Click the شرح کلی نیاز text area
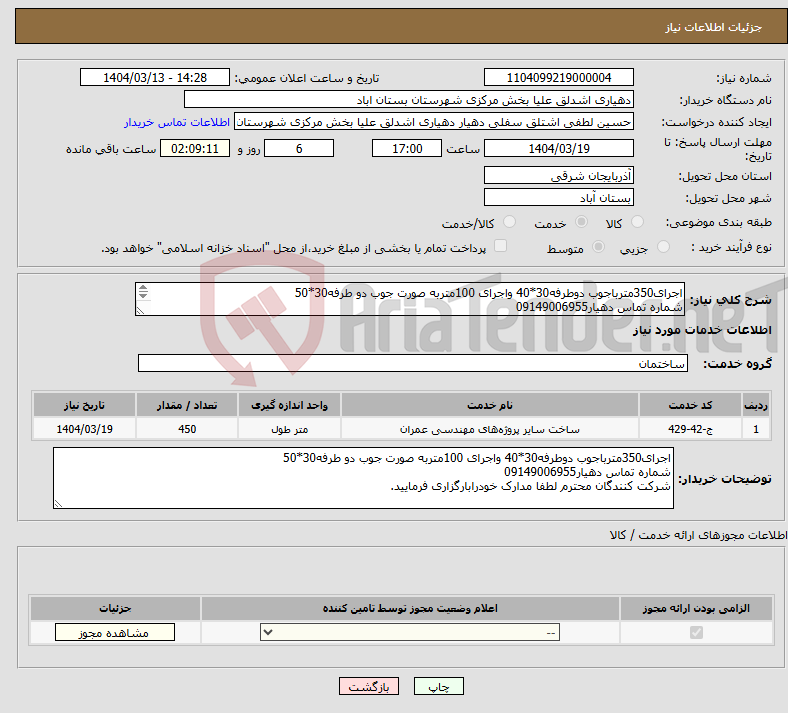This screenshot has width=788, height=713. pos(410,299)
